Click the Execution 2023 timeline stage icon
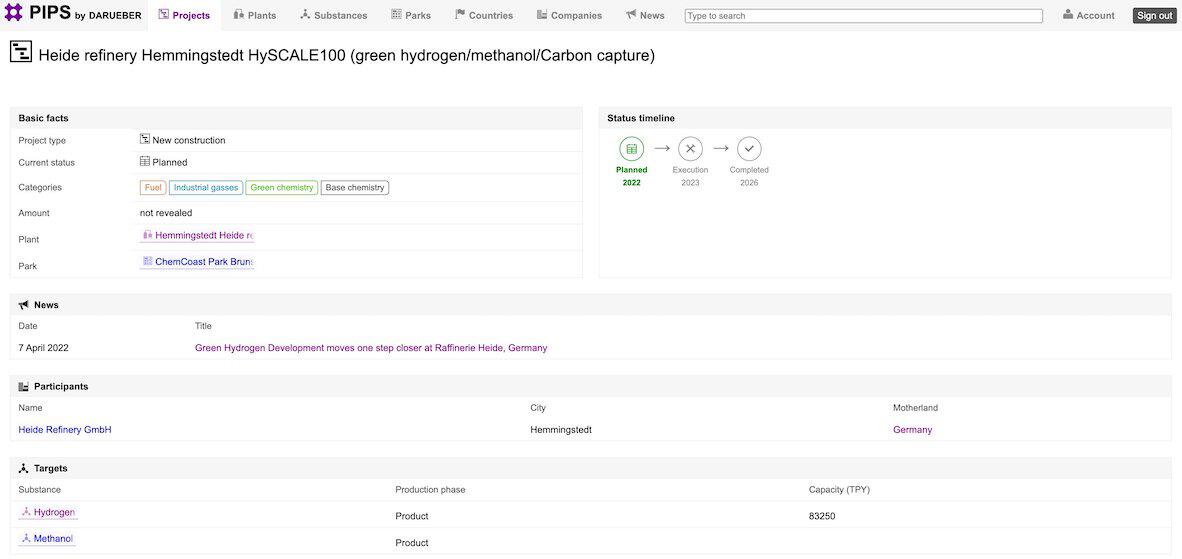Screen dimensions: 1182x559 click(691, 149)
